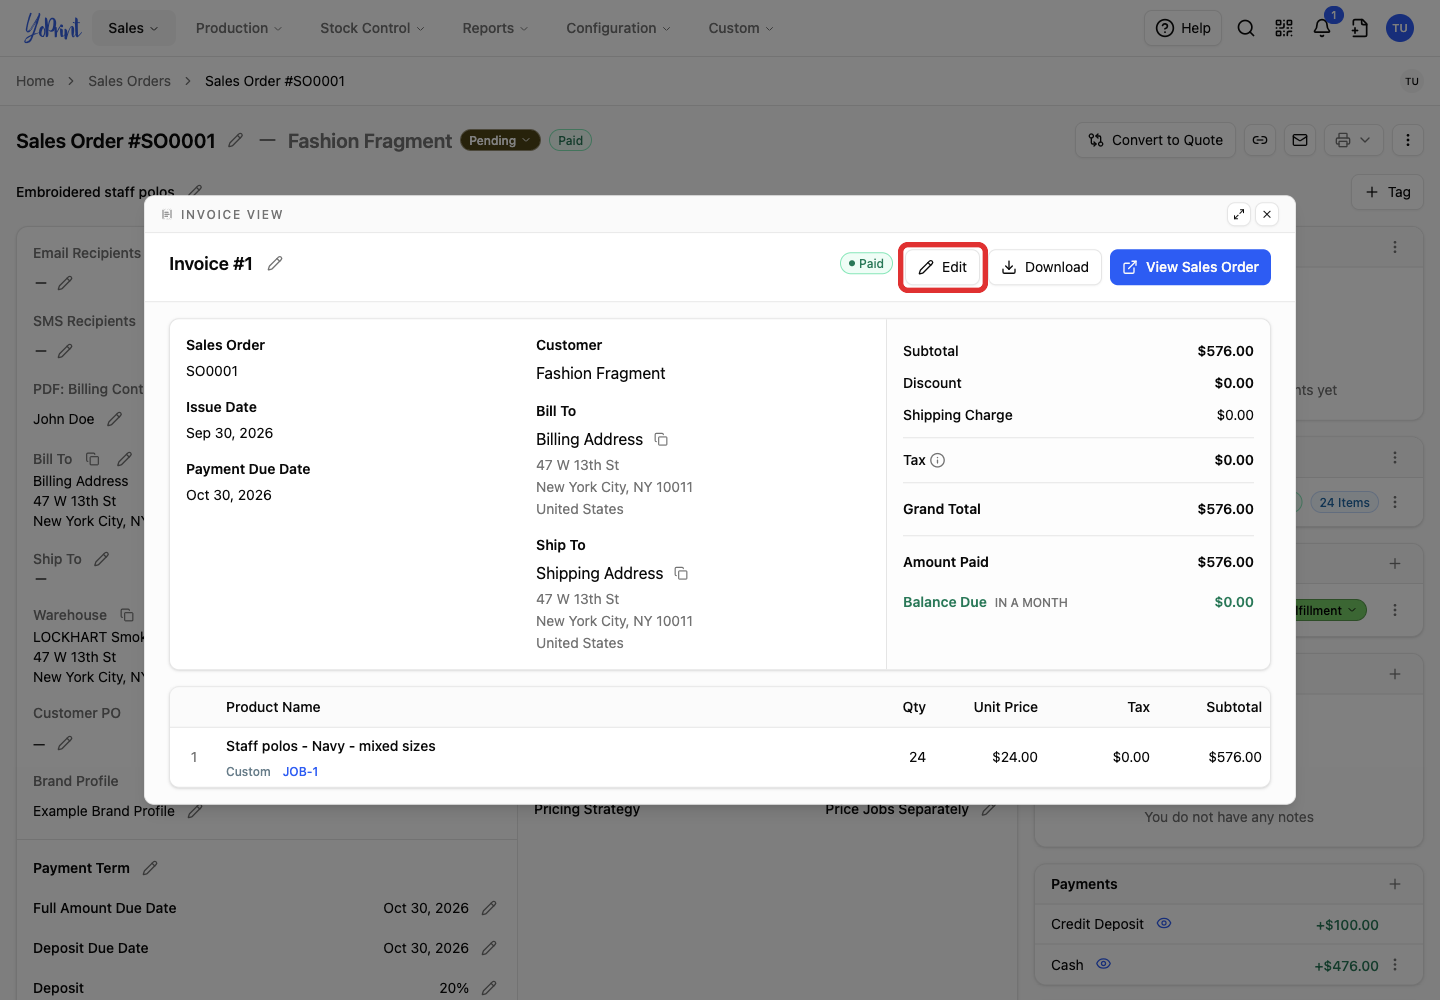This screenshot has height=1000, width=1440.
Task: Copy the Shipping Address in invoice
Action: [x=681, y=573]
